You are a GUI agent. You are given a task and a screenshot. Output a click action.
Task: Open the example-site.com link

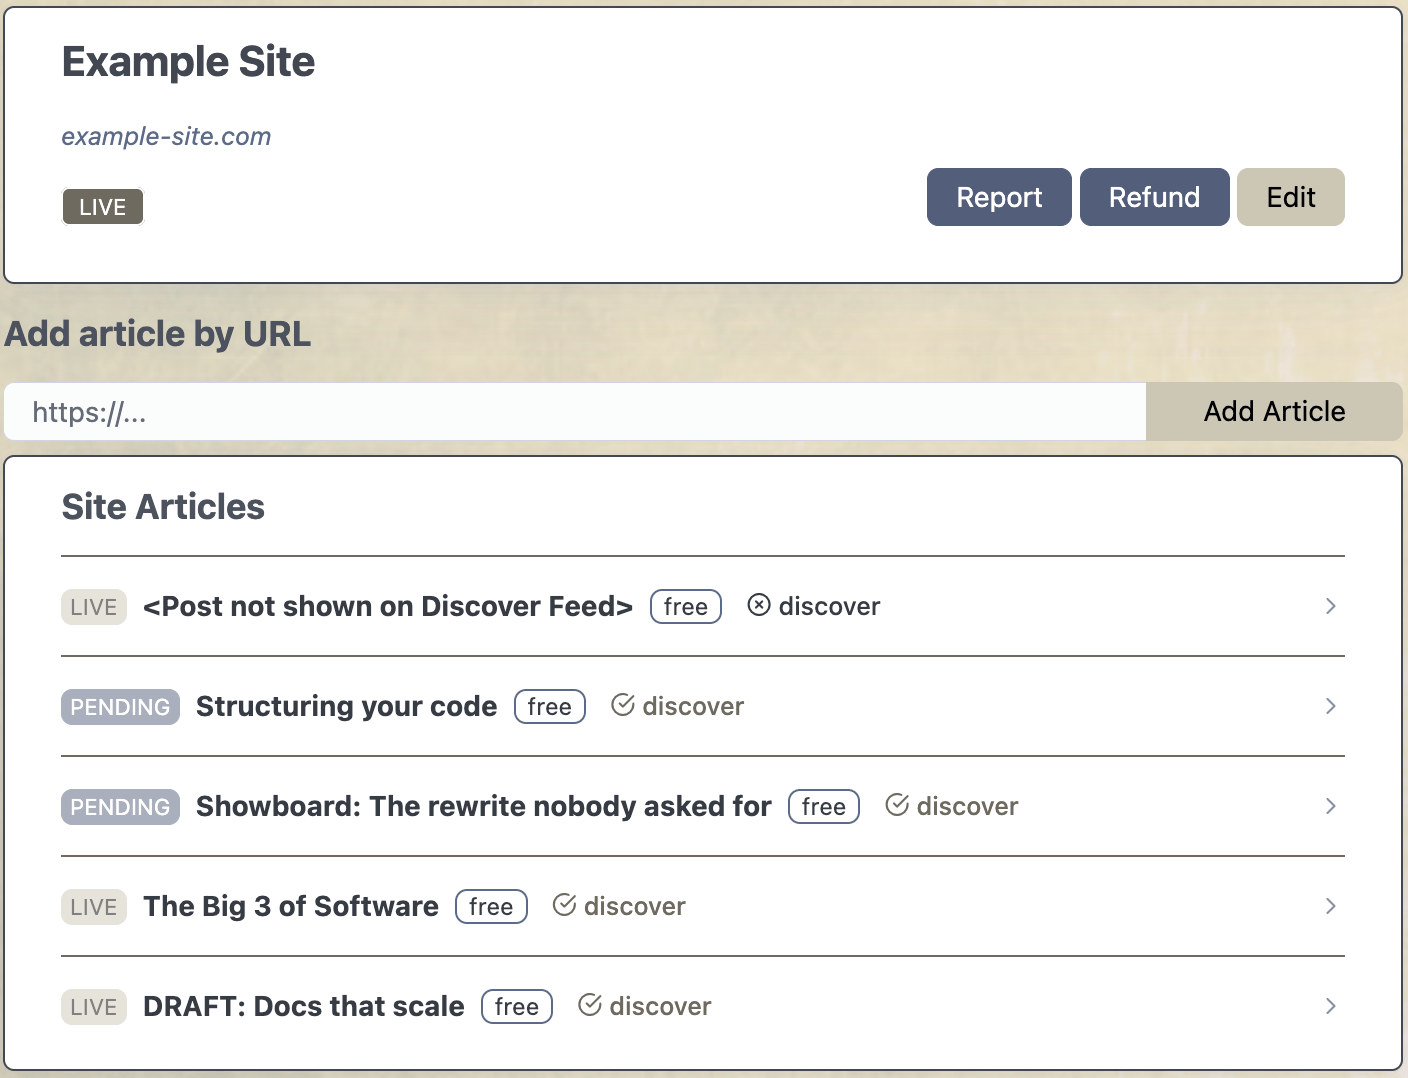(166, 136)
